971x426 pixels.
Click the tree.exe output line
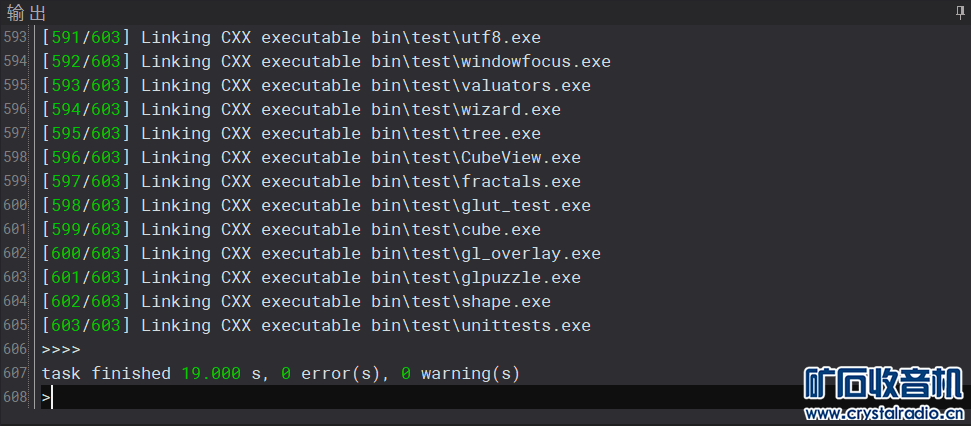291,134
